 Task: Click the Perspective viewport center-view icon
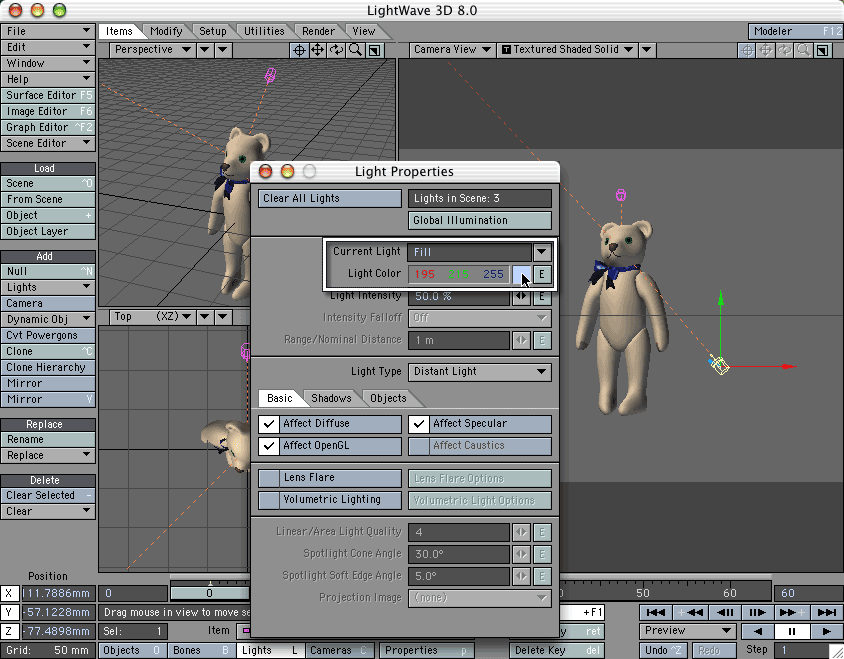(x=299, y=50)
